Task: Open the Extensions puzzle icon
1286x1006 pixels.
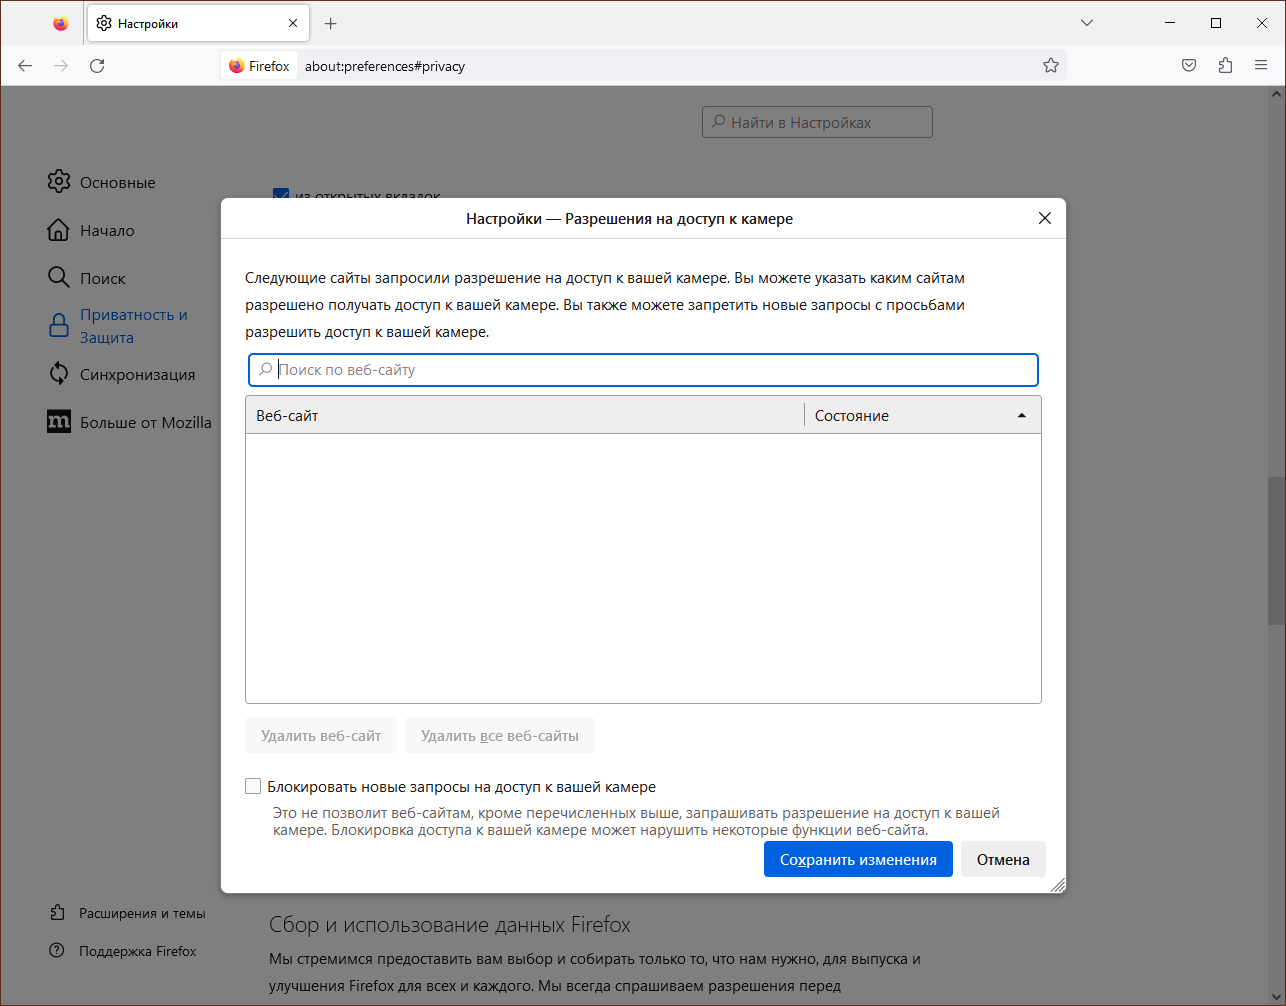Action: 1225,66
